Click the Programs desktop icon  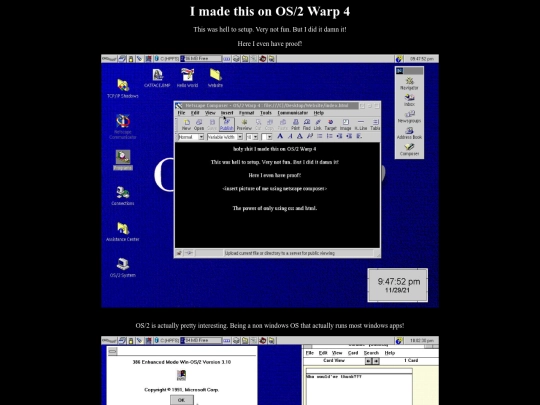point(123,160)
